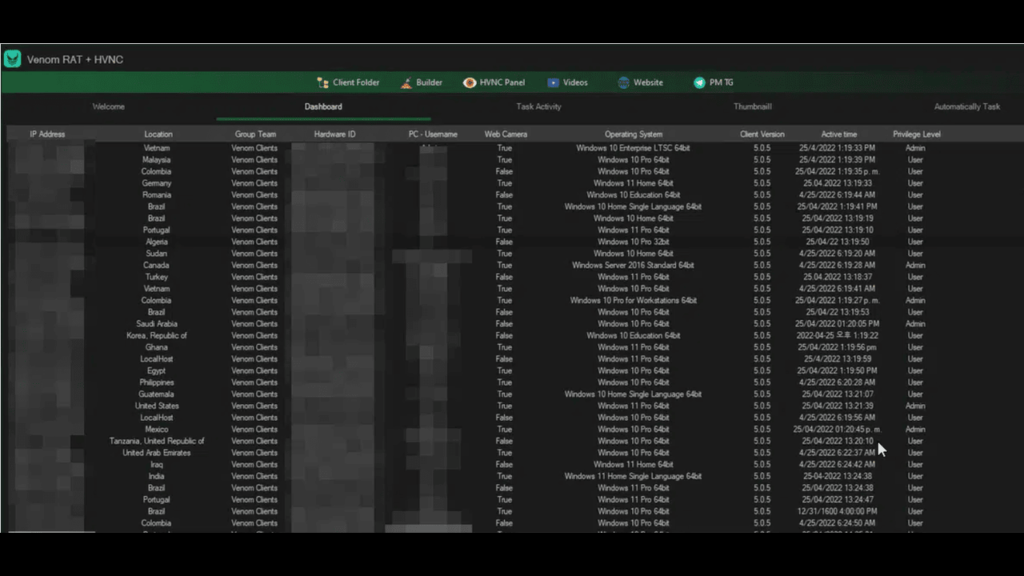This screenshot has height=576, width=1024.
Task: Click the Windows 10 Pro 32bit cell
Action: (633, 242)
